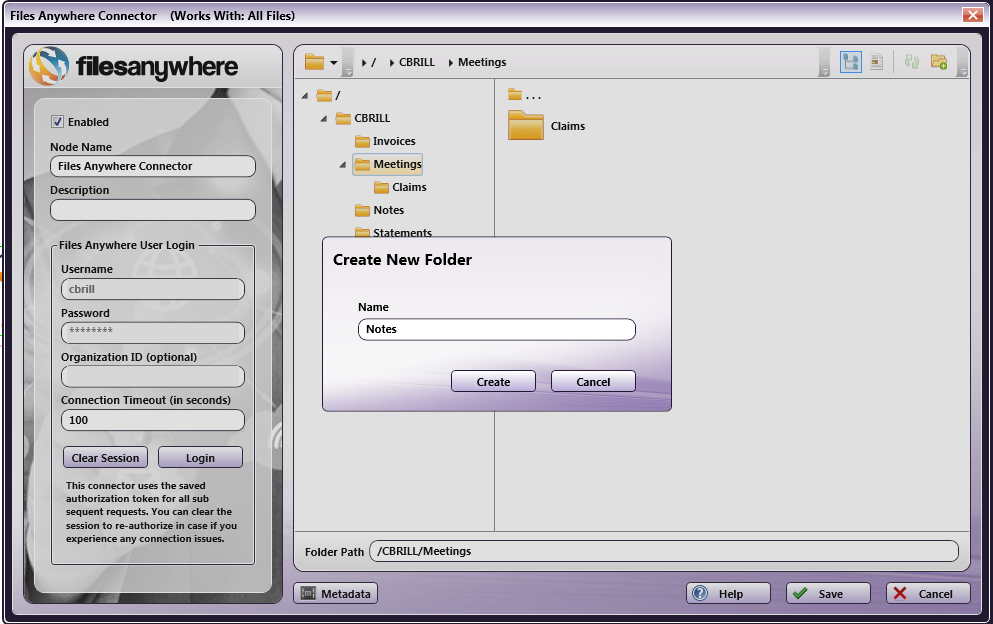Open Help

pyautogui.click(x=728, y=594)
